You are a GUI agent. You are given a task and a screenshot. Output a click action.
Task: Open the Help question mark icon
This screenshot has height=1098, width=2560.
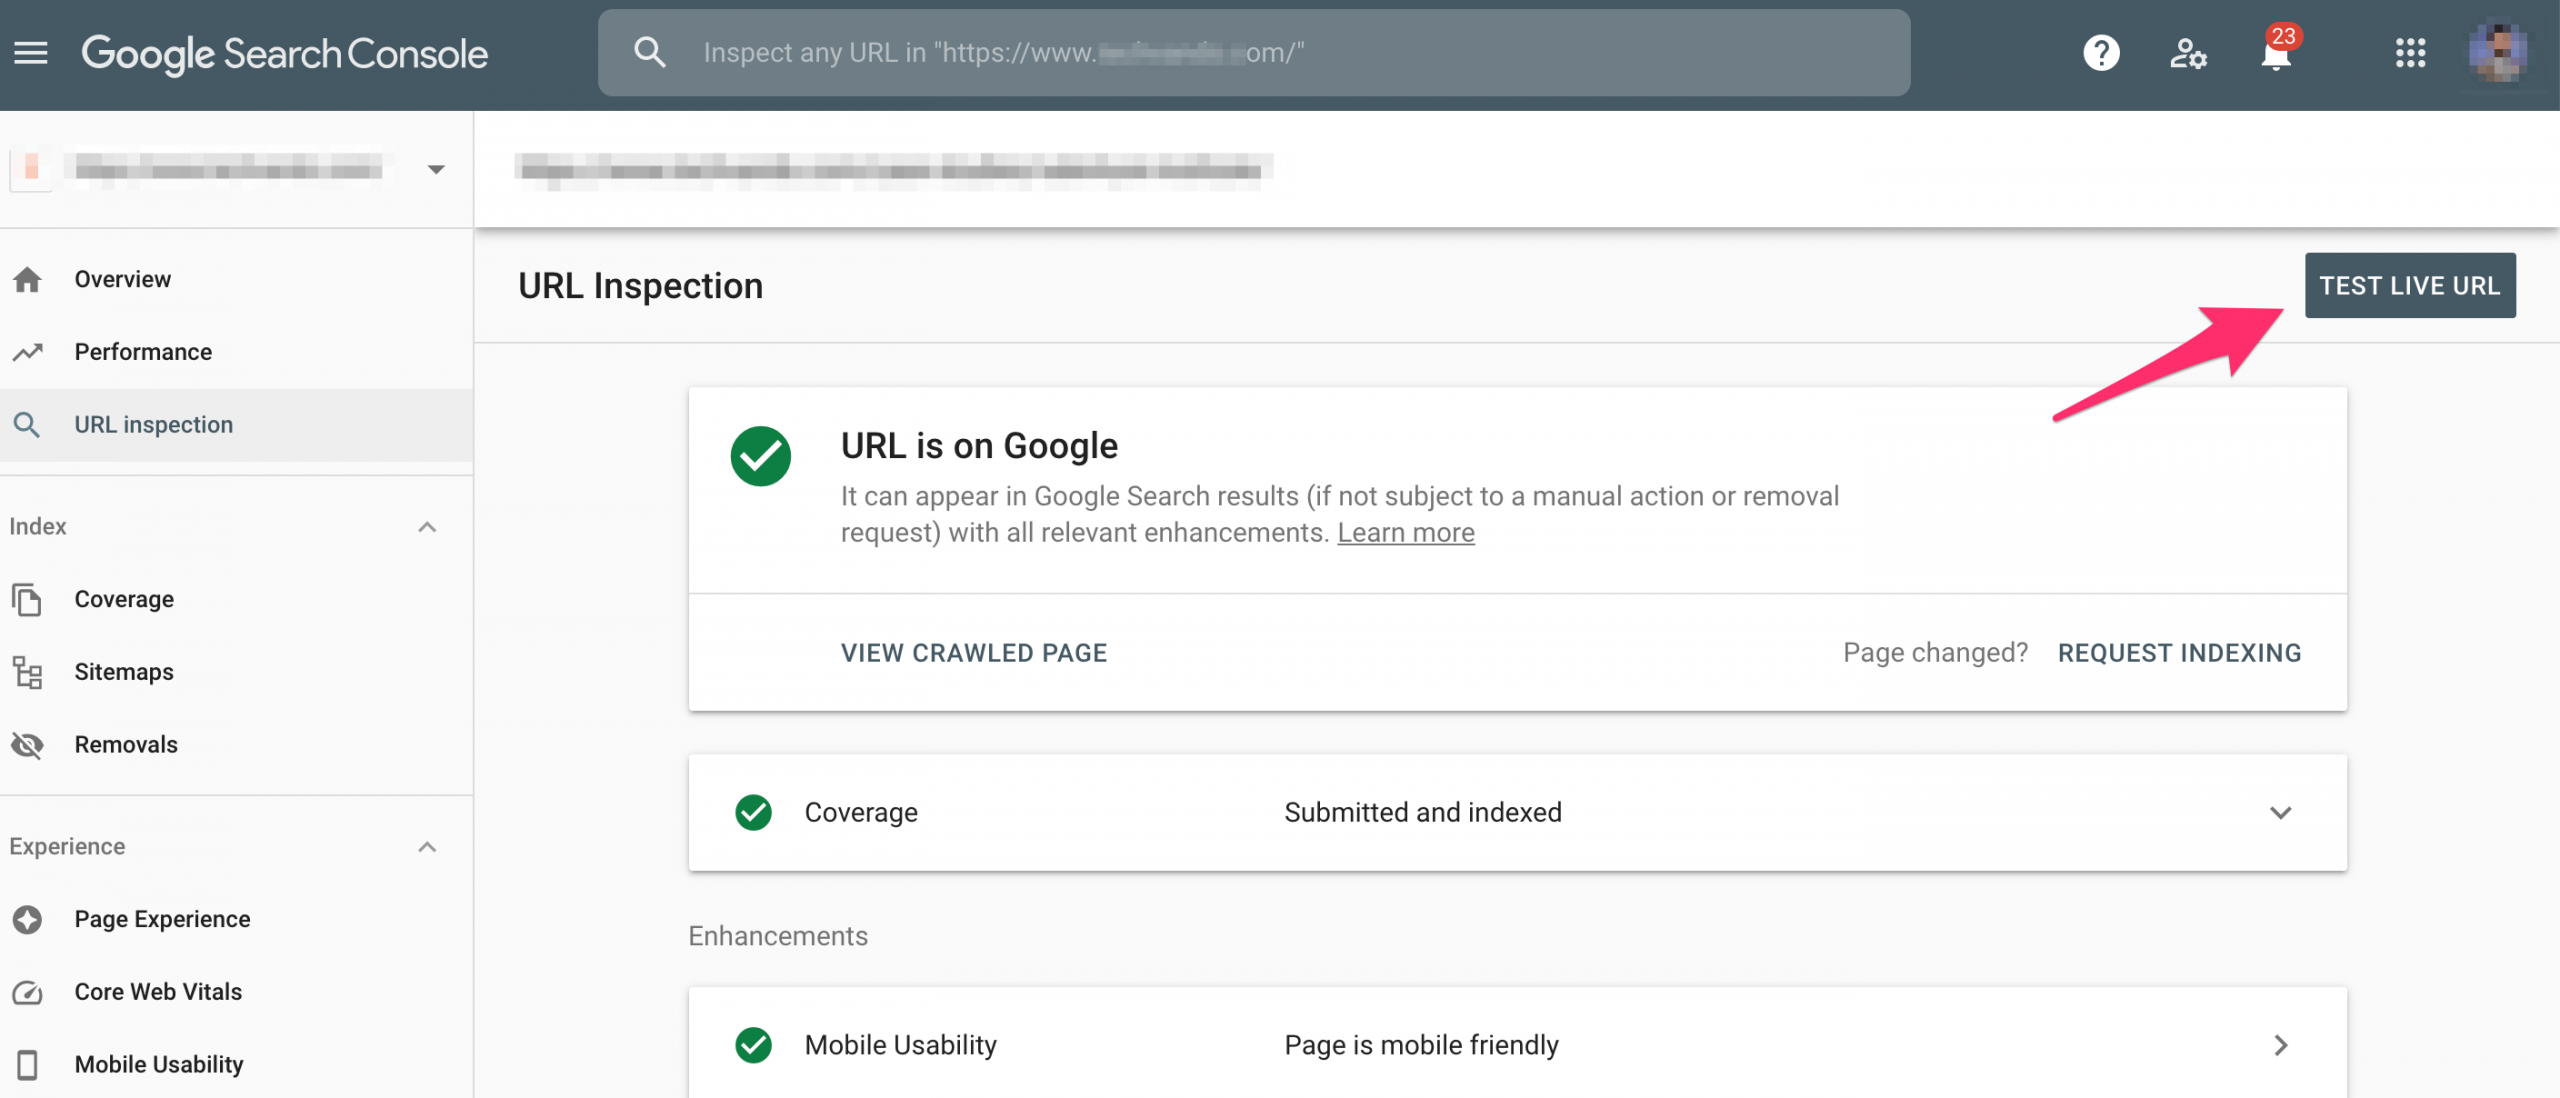pos(2101,53)
